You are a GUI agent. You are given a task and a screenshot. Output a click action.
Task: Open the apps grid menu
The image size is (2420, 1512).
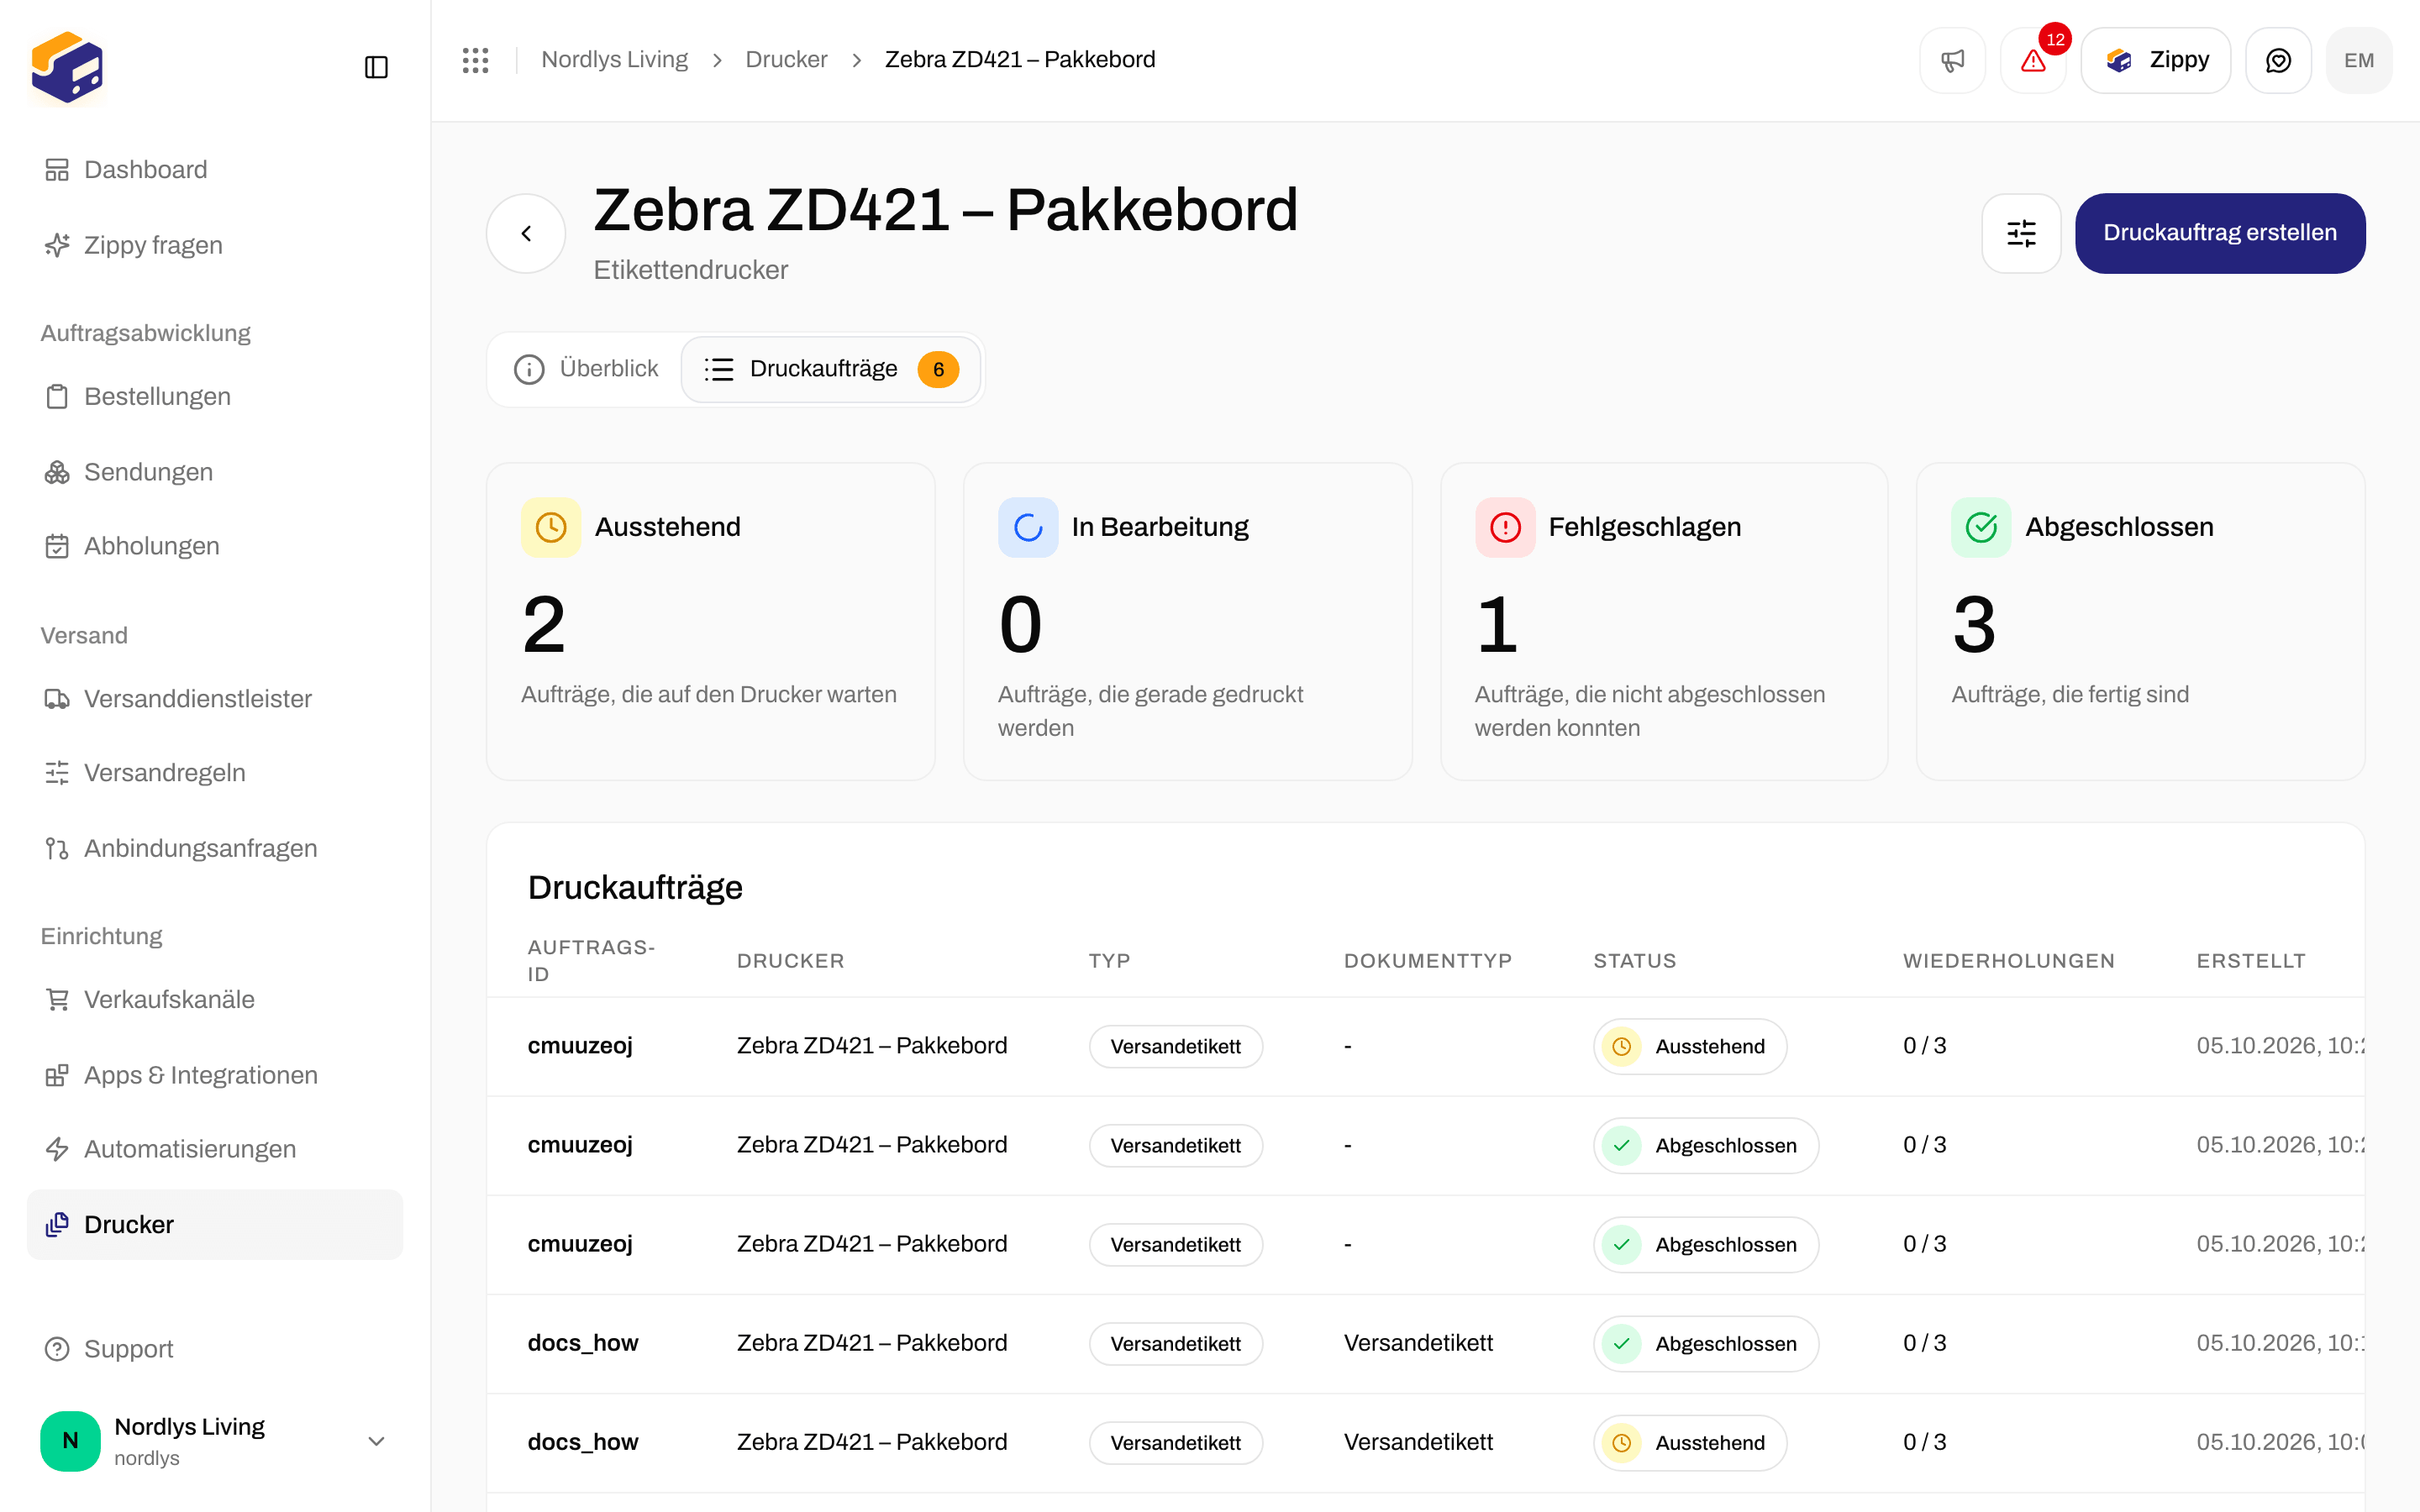click(476, 60)
